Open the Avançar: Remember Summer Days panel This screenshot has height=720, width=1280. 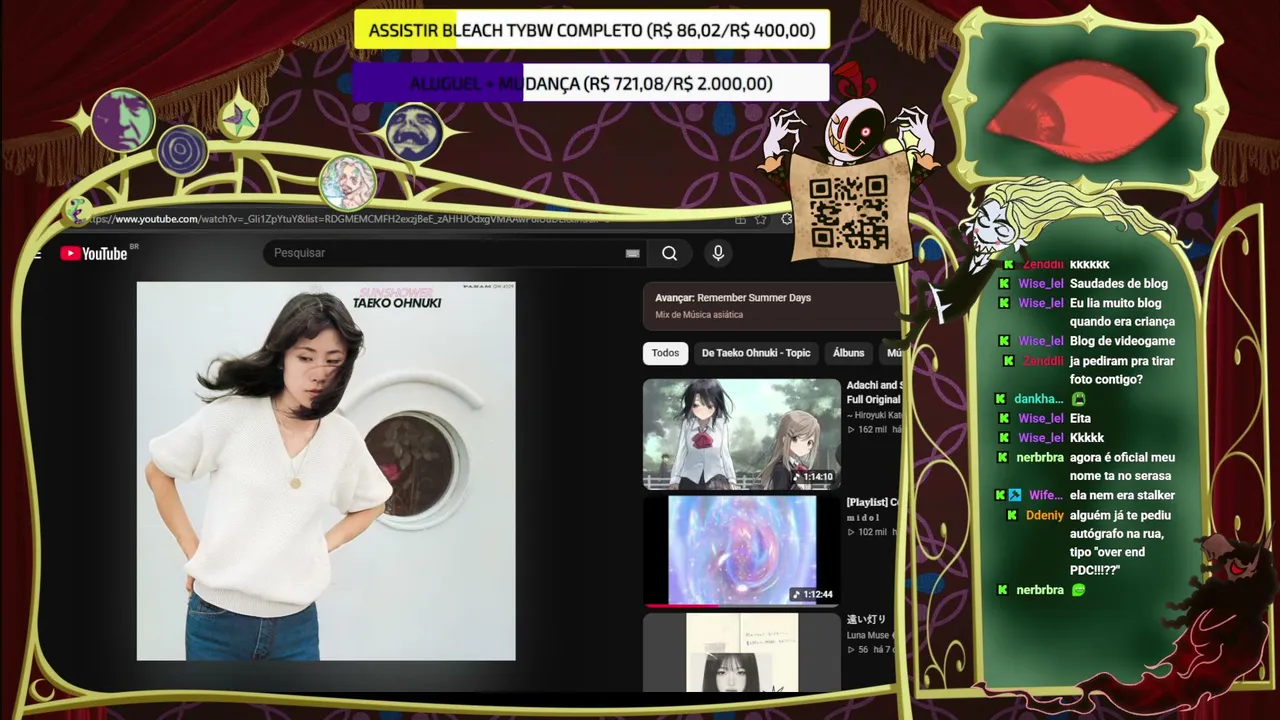772,305
